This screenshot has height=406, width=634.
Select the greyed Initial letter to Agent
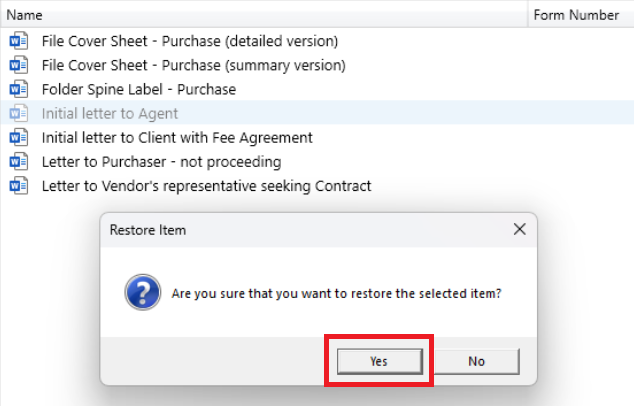110,113
